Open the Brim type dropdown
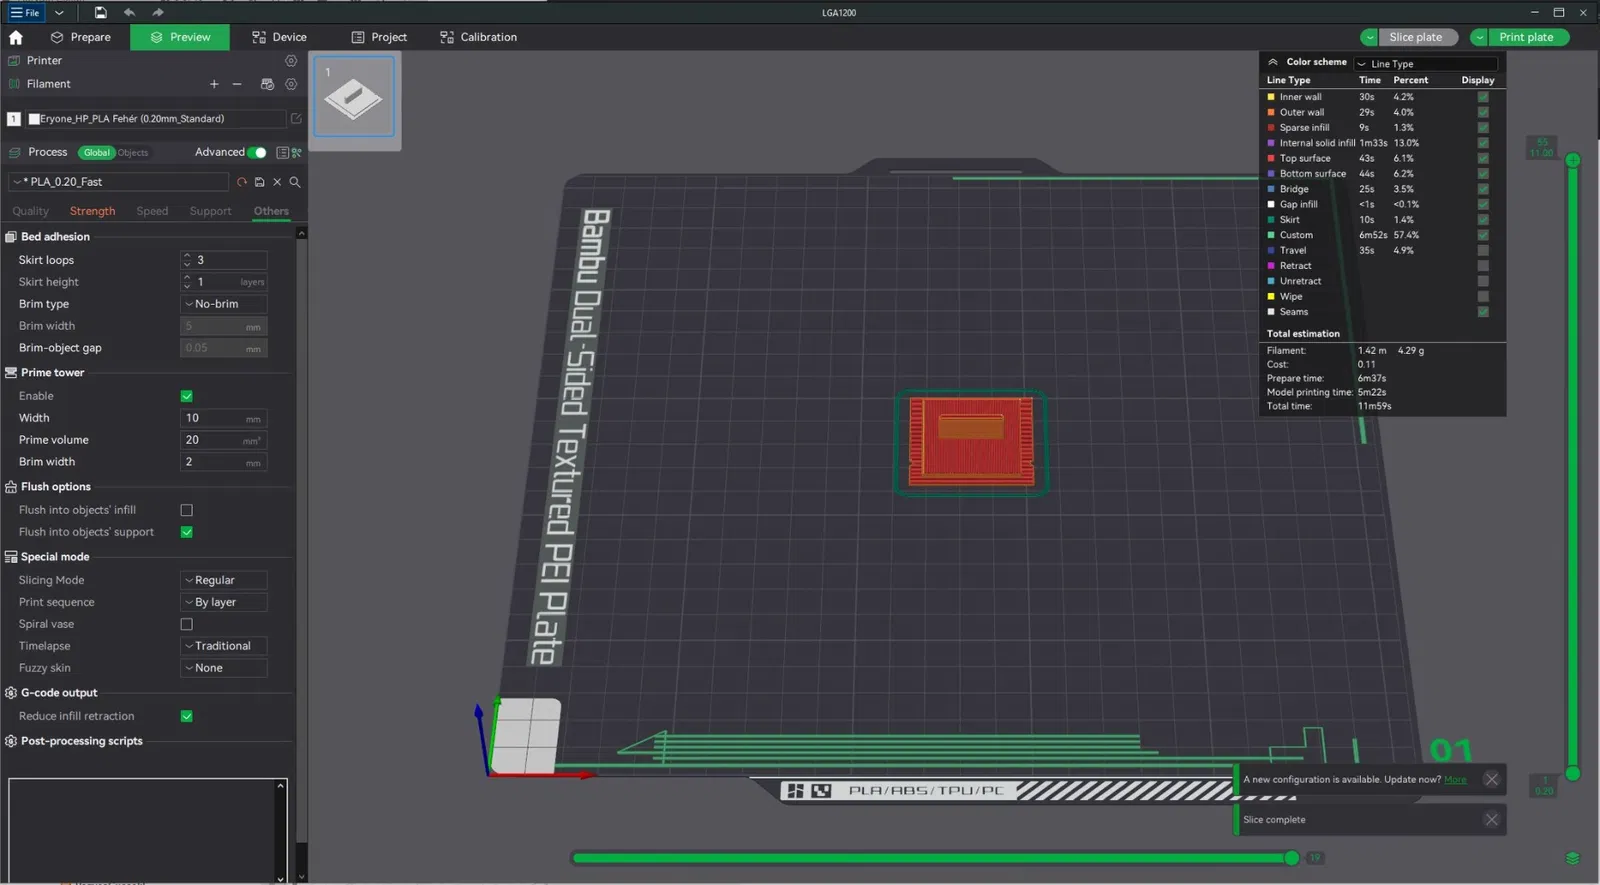This screenshot has height=885, width=1600. [x=223, y=304]
